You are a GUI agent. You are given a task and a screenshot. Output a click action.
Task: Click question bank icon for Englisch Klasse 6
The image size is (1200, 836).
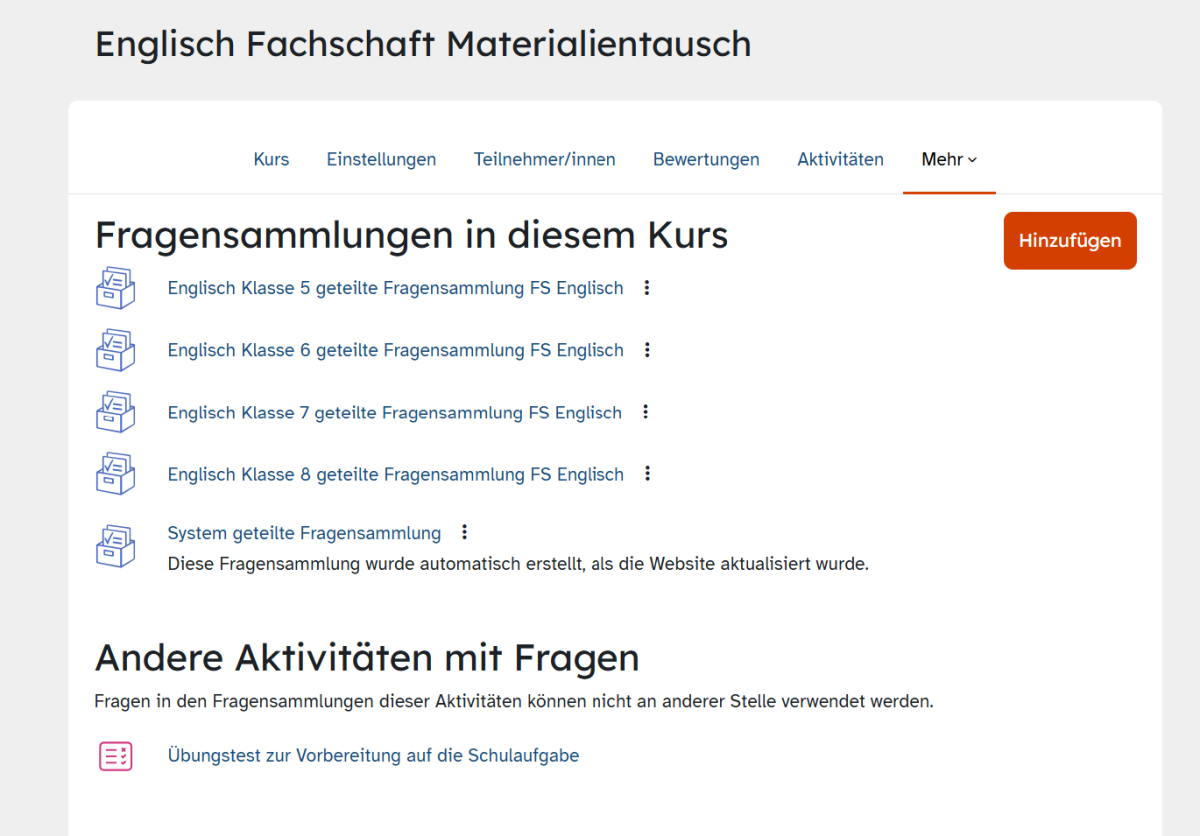coord(115,349)
